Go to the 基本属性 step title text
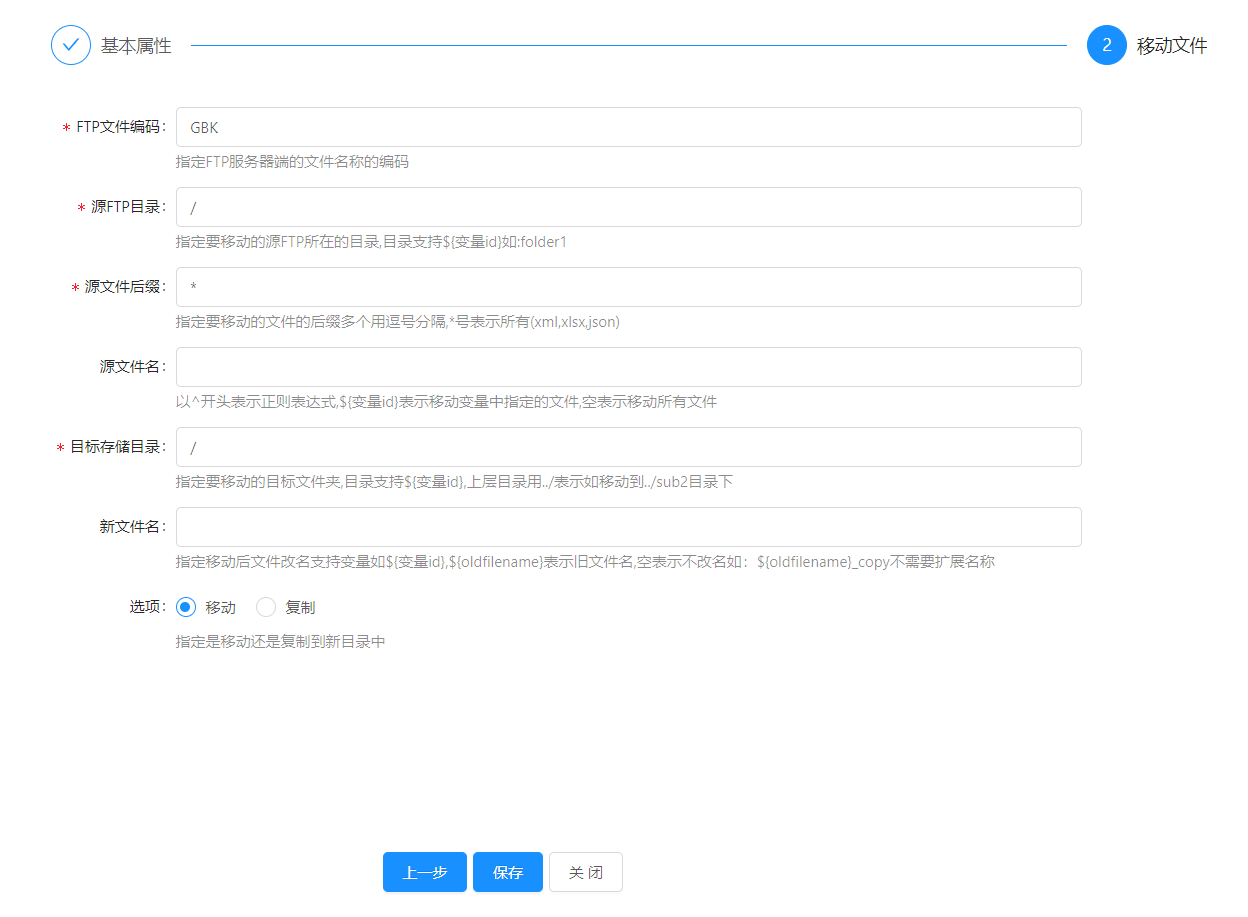The image size is (1248, 917). point(136,46)
